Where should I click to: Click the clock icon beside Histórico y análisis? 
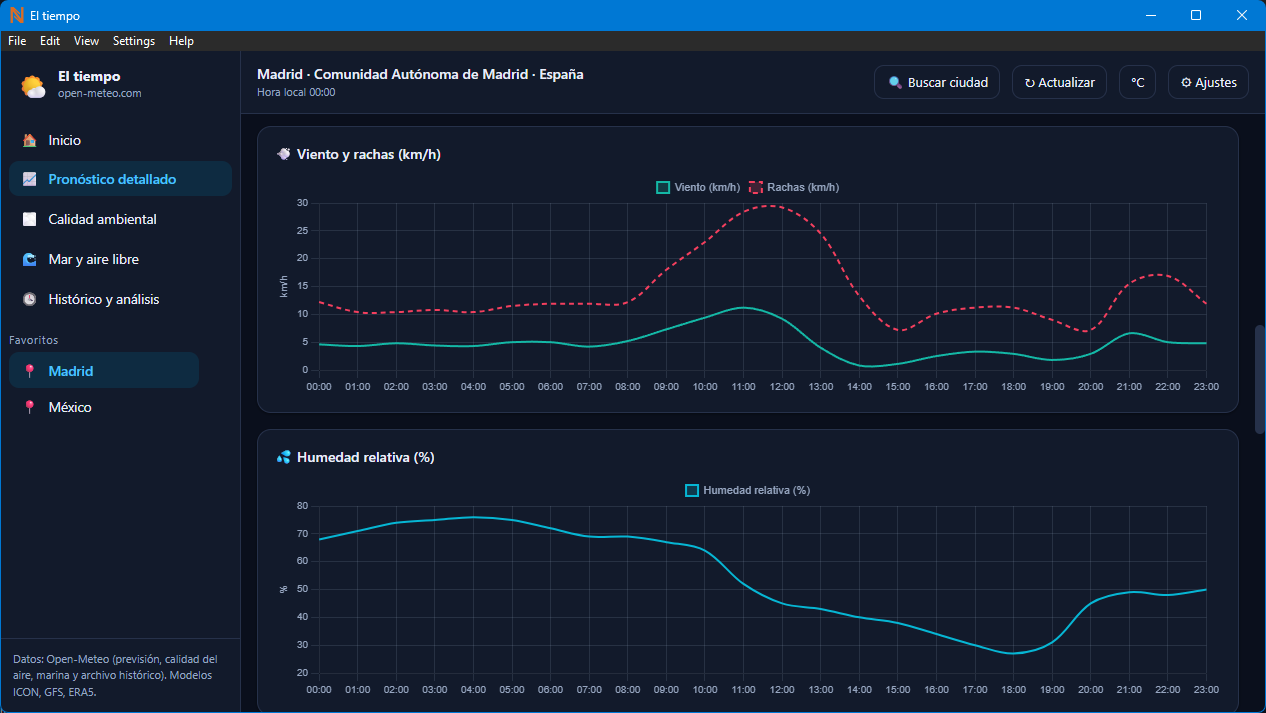30,299
